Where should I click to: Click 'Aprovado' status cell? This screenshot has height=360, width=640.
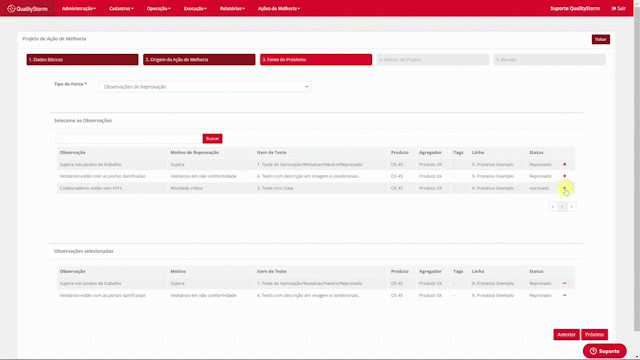[x=539, y=188]
